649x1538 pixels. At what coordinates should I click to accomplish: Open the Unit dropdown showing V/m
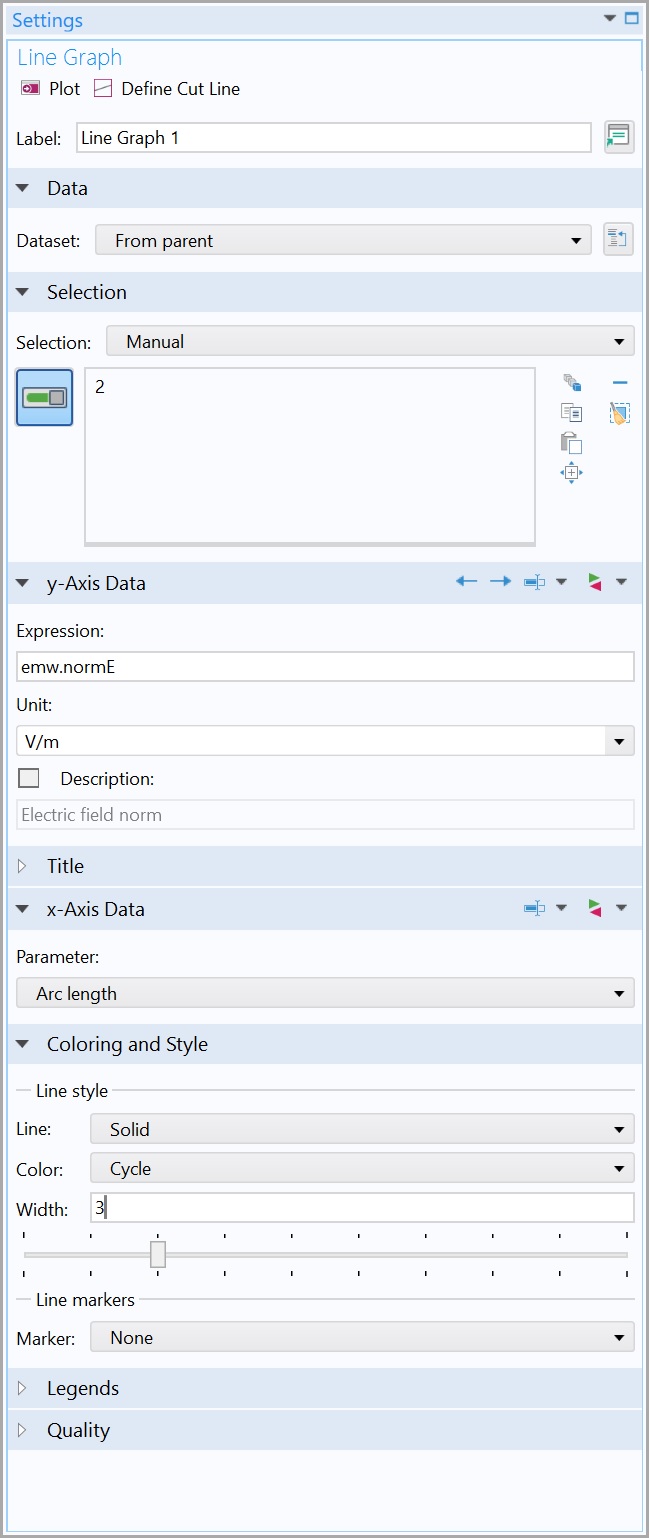[325, 741]
